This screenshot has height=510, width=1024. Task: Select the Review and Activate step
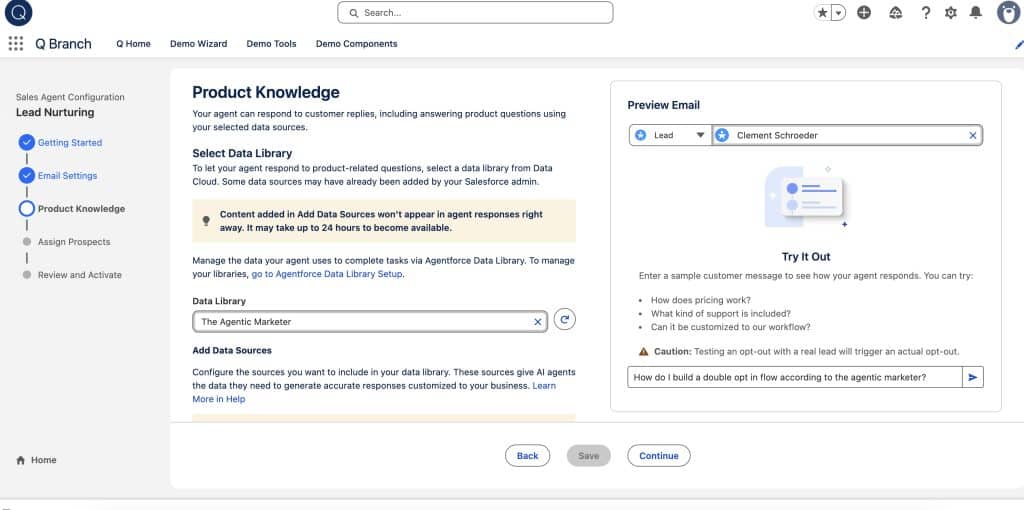[80, 275]
